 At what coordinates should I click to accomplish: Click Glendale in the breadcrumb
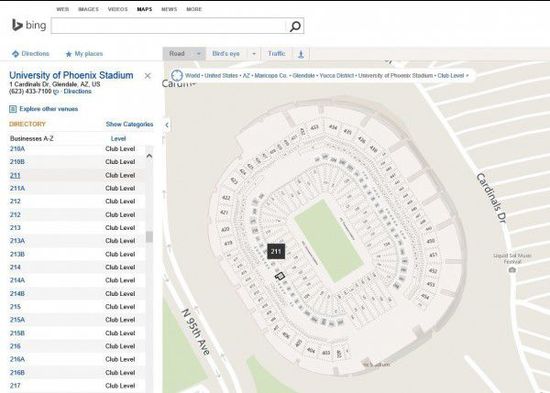click(303, 75)
